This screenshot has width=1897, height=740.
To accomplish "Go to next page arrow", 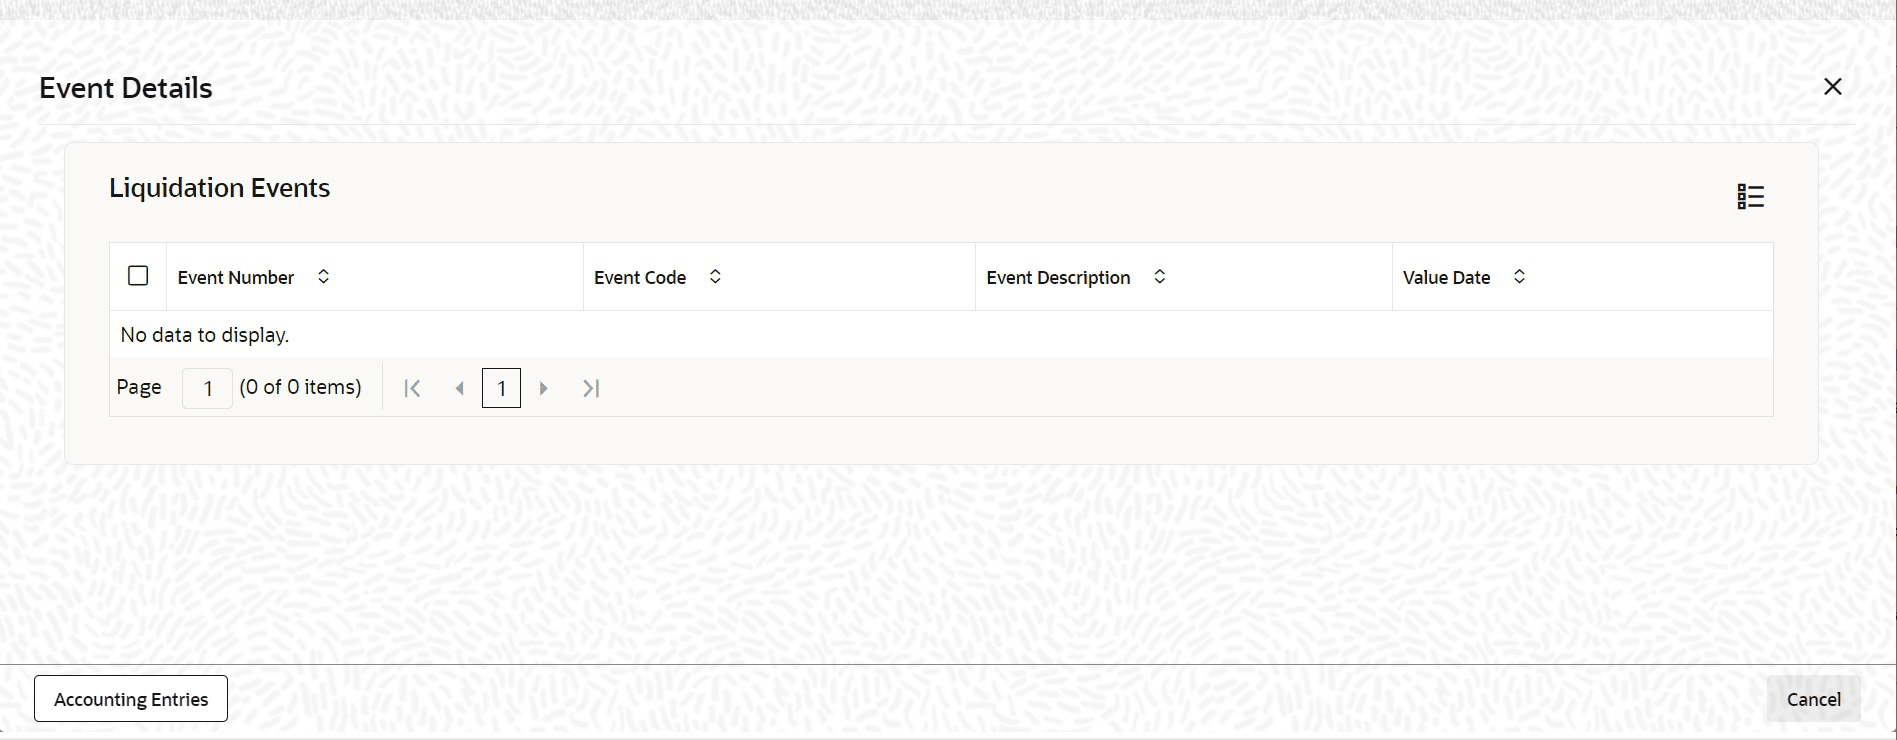I will [x=543, y=388].
